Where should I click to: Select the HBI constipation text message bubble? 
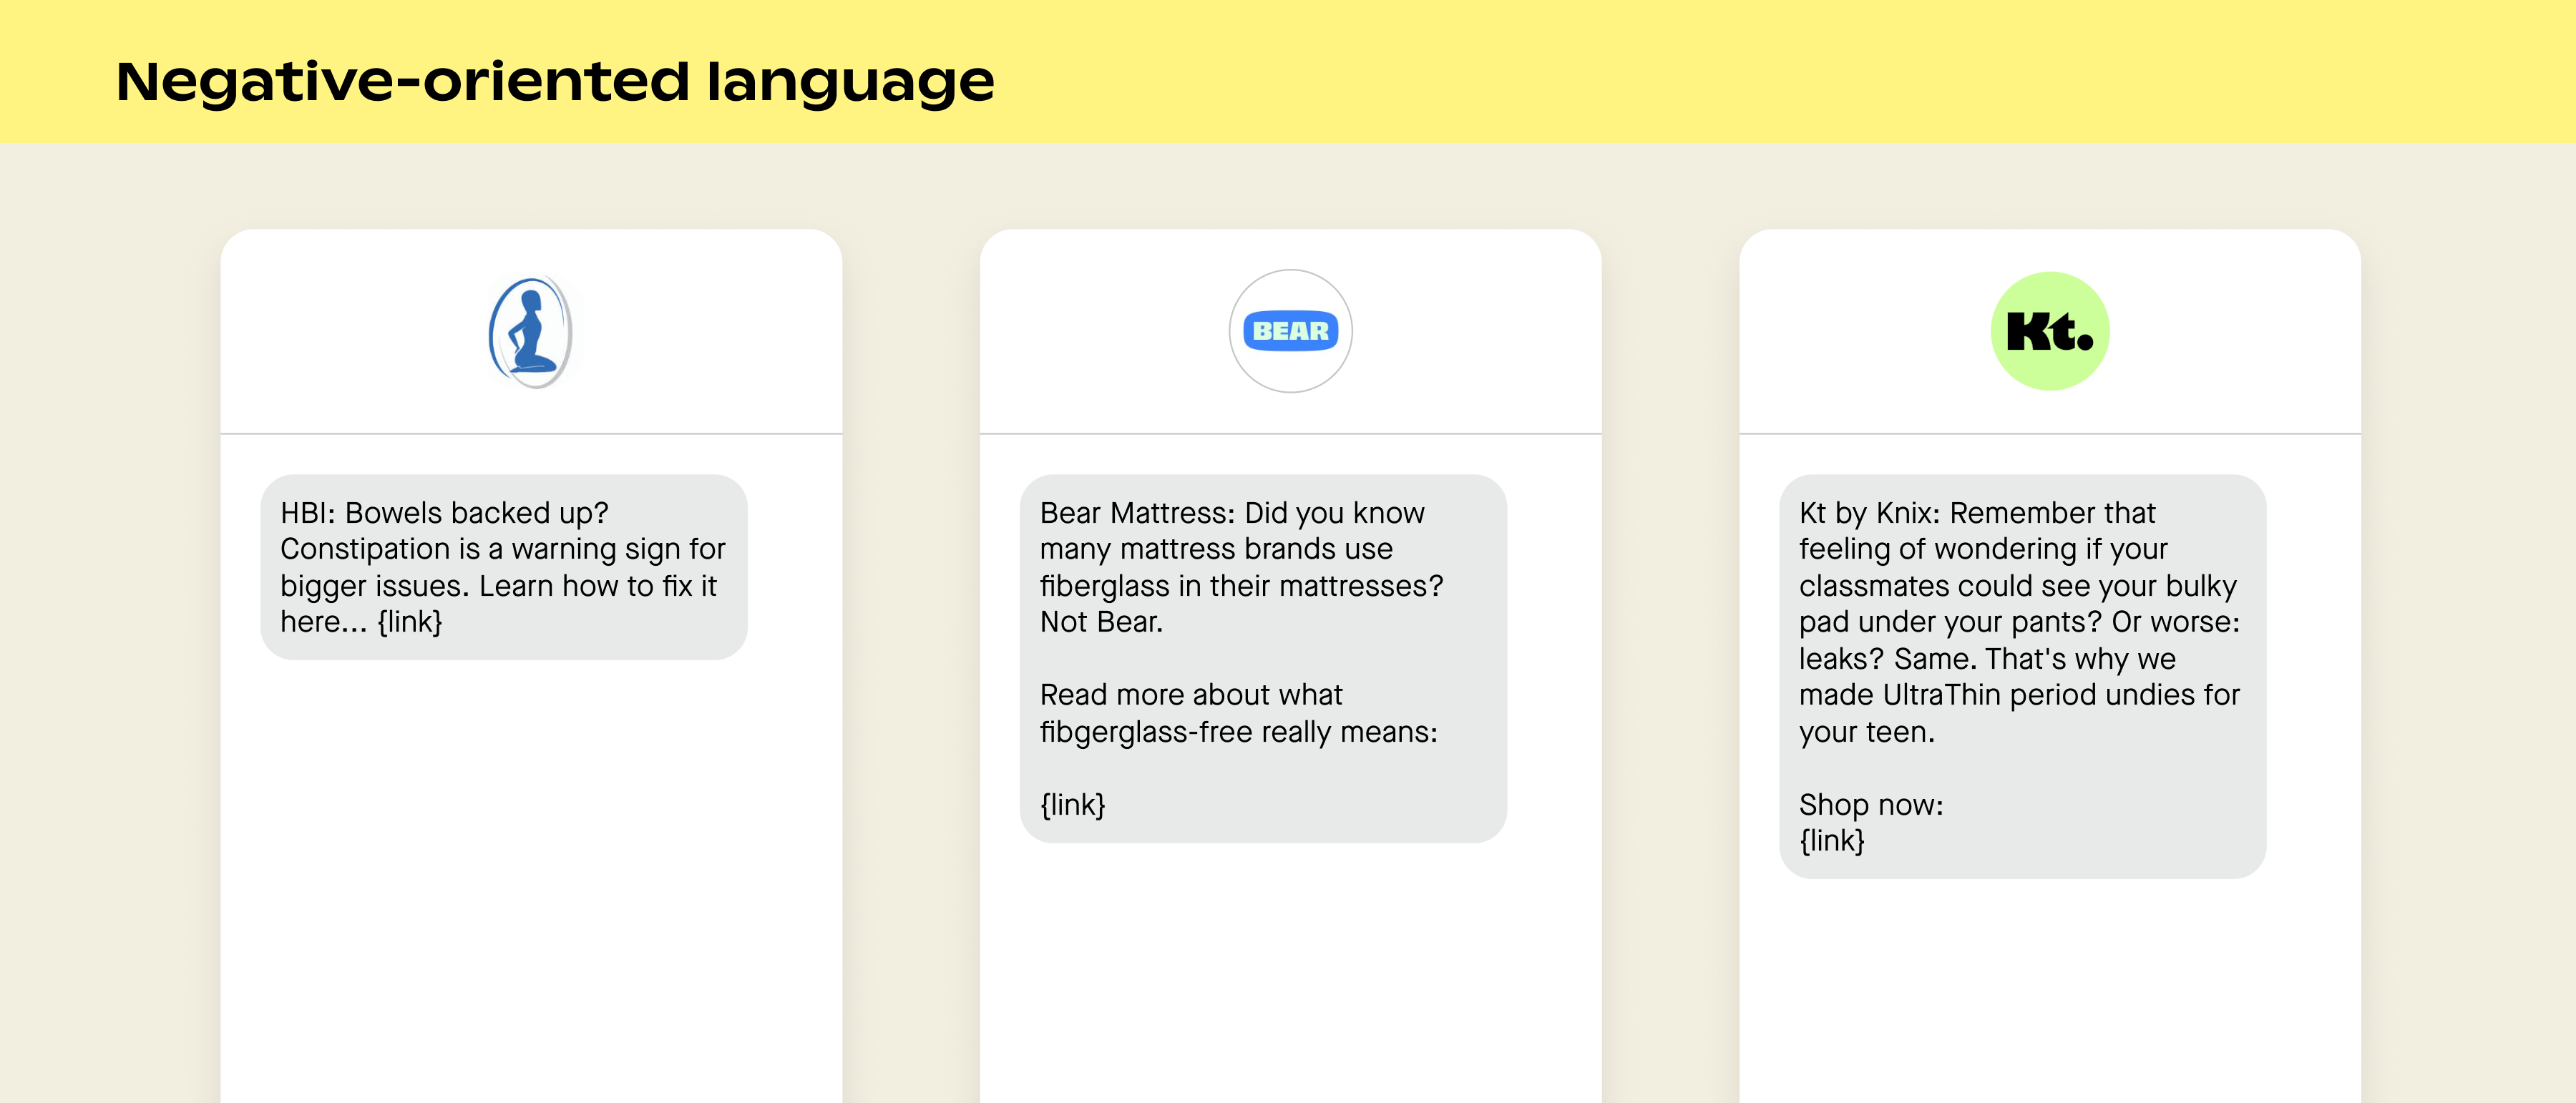(x=504, y=567)
